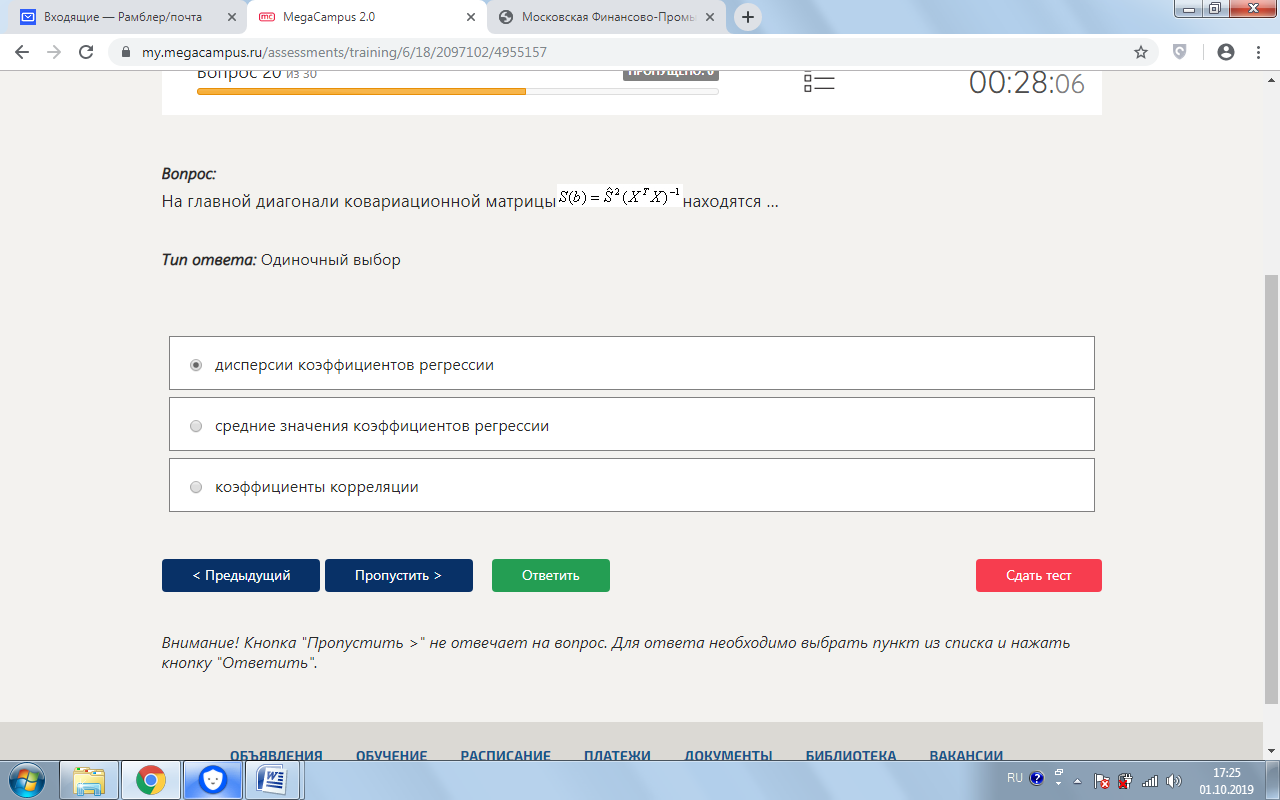Screen dimensions: 1280x800
Task: Click the help question mark tray icon
Action: click(x=1036, y=778)
